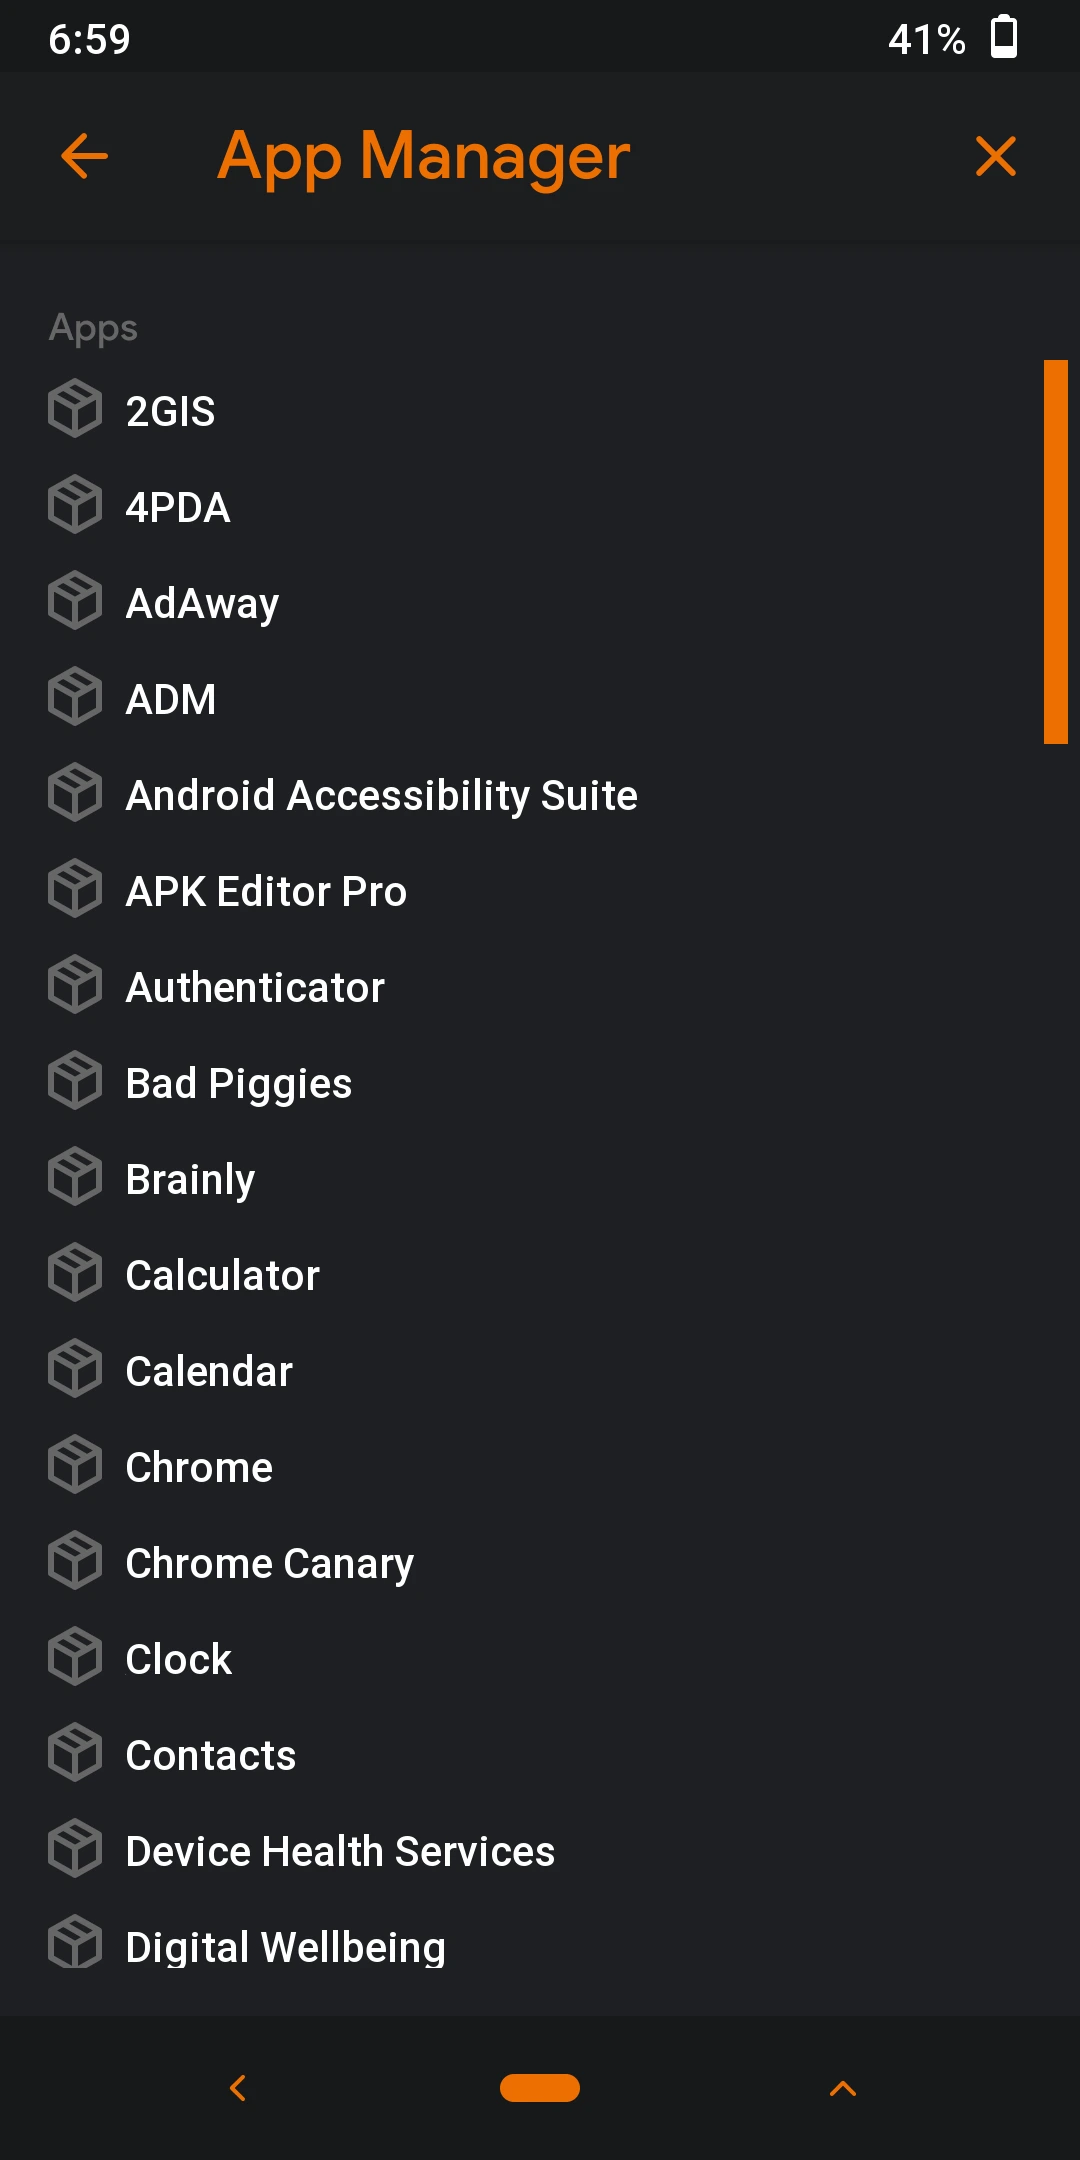This screenshot has width=1080, height=2160.
Task: Expand upward using the bottom chevron
Action: tap(843, 2088)
